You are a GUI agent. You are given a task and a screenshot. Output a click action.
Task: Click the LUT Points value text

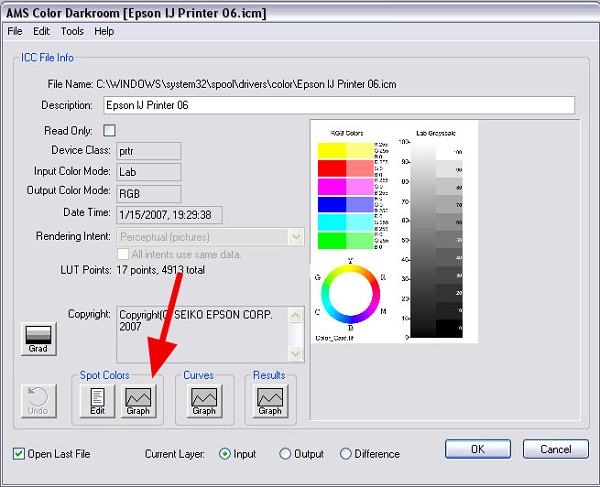(161, 270)
